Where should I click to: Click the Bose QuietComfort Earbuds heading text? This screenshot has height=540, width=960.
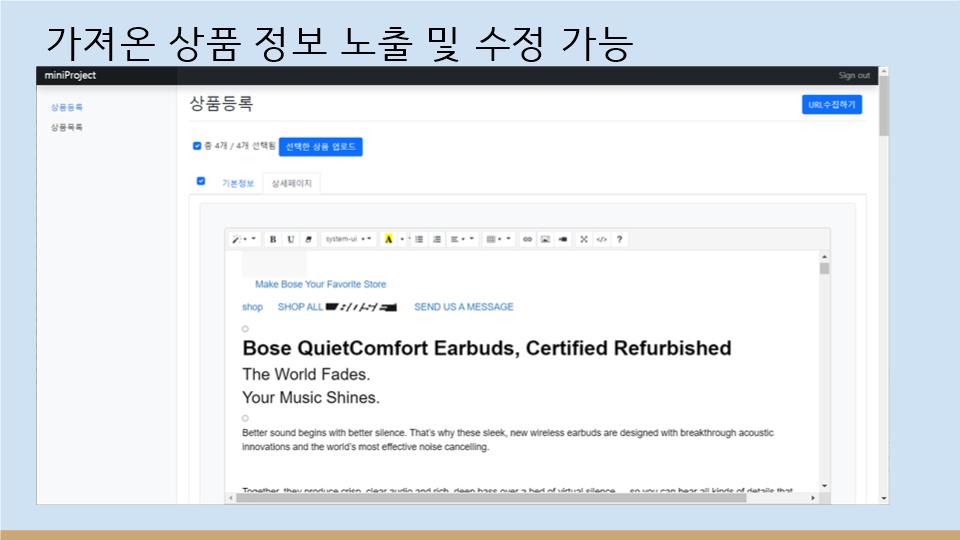(487, 348)
